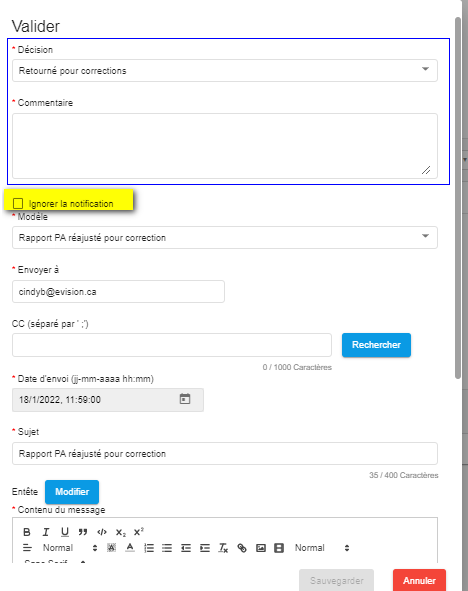468x591 pixels.
Task: Open the Décision dropdown
Action: tap(225, 70)
